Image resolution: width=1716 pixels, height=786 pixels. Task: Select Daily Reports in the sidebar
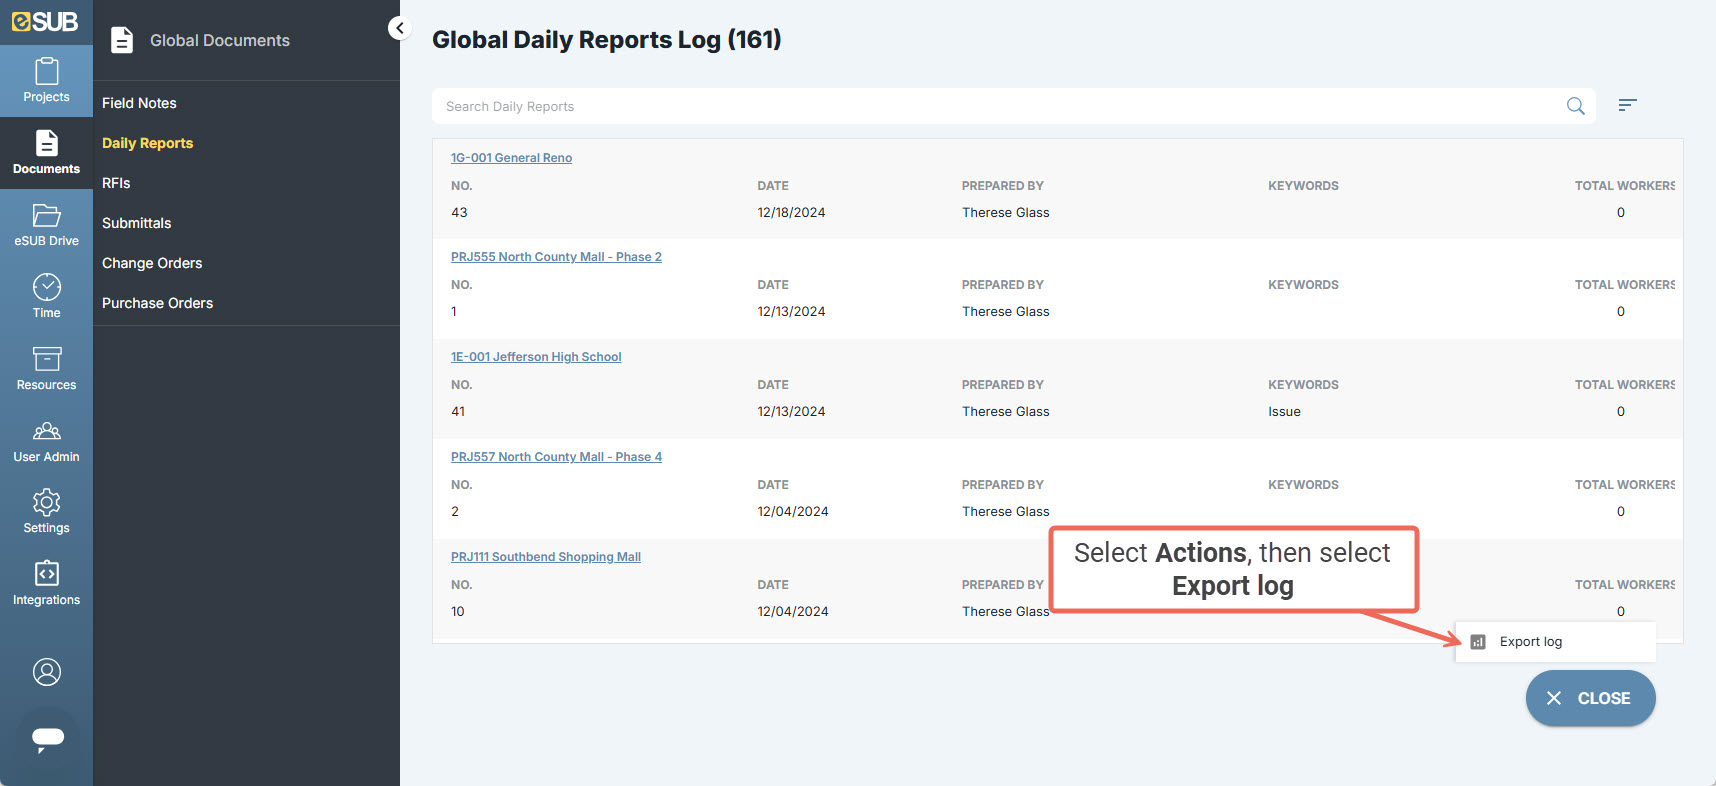click(x=147, y=143)
